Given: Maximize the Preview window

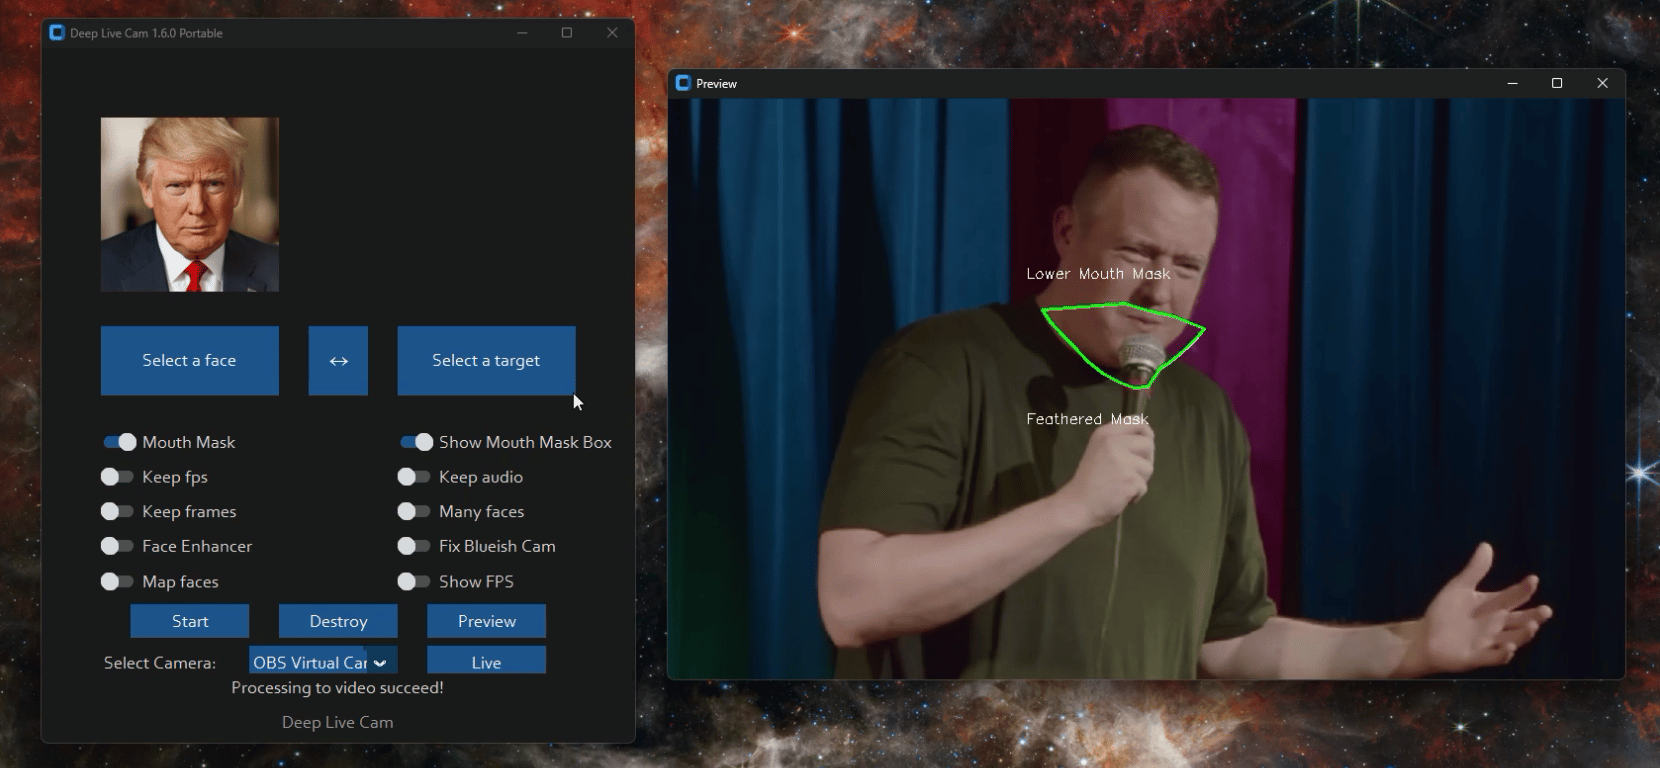Looking at the screenshot, I should click(1556, 83).
